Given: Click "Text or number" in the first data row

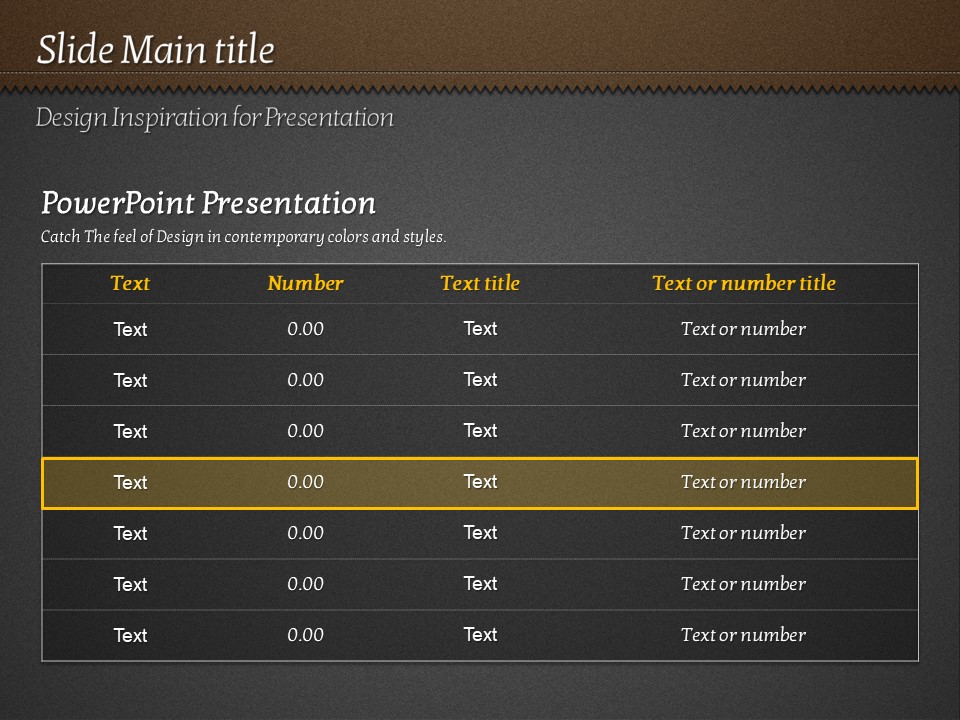Looking at the screenshot, I should [x=743, y=329].
